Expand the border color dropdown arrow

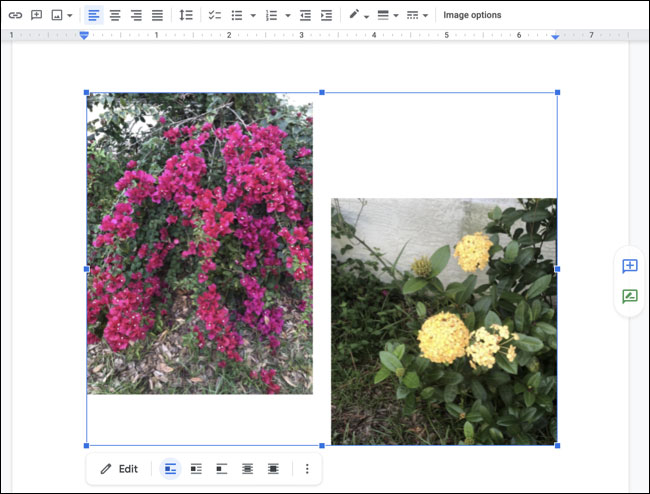tap(366, 16)
